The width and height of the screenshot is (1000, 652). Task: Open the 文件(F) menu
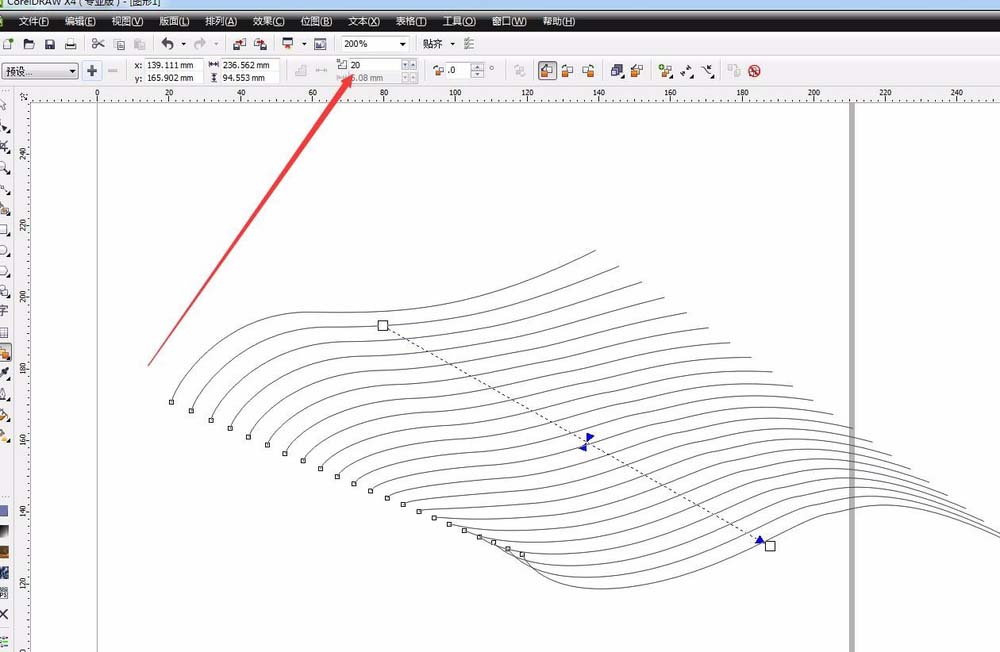[34, 22]
